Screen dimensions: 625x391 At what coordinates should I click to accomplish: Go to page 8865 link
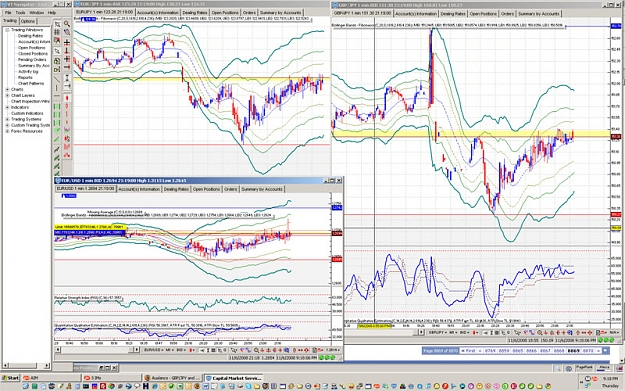[518, 351]
